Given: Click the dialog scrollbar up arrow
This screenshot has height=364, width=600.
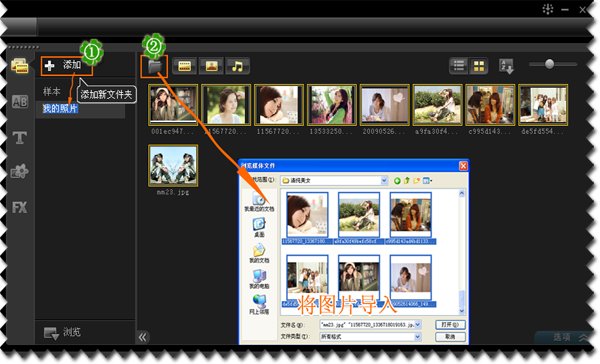Looking at the screenshot, I should tap(461, 194).
